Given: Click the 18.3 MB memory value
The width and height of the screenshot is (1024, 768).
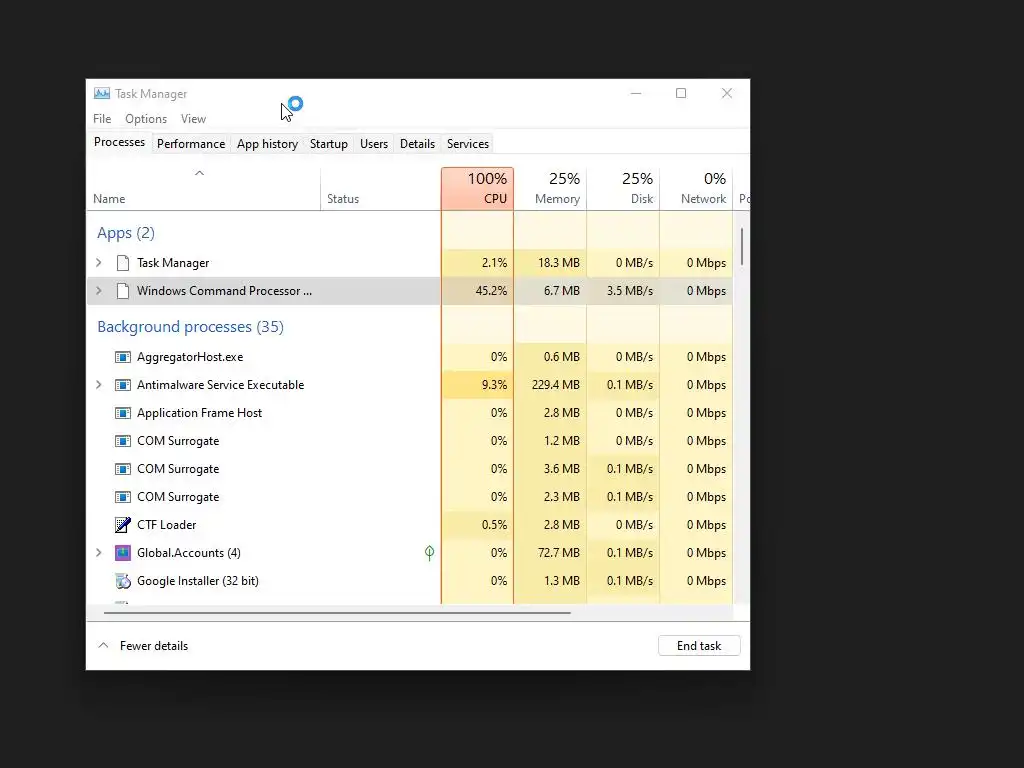Looking at the screenshot, I should (559, 263).
